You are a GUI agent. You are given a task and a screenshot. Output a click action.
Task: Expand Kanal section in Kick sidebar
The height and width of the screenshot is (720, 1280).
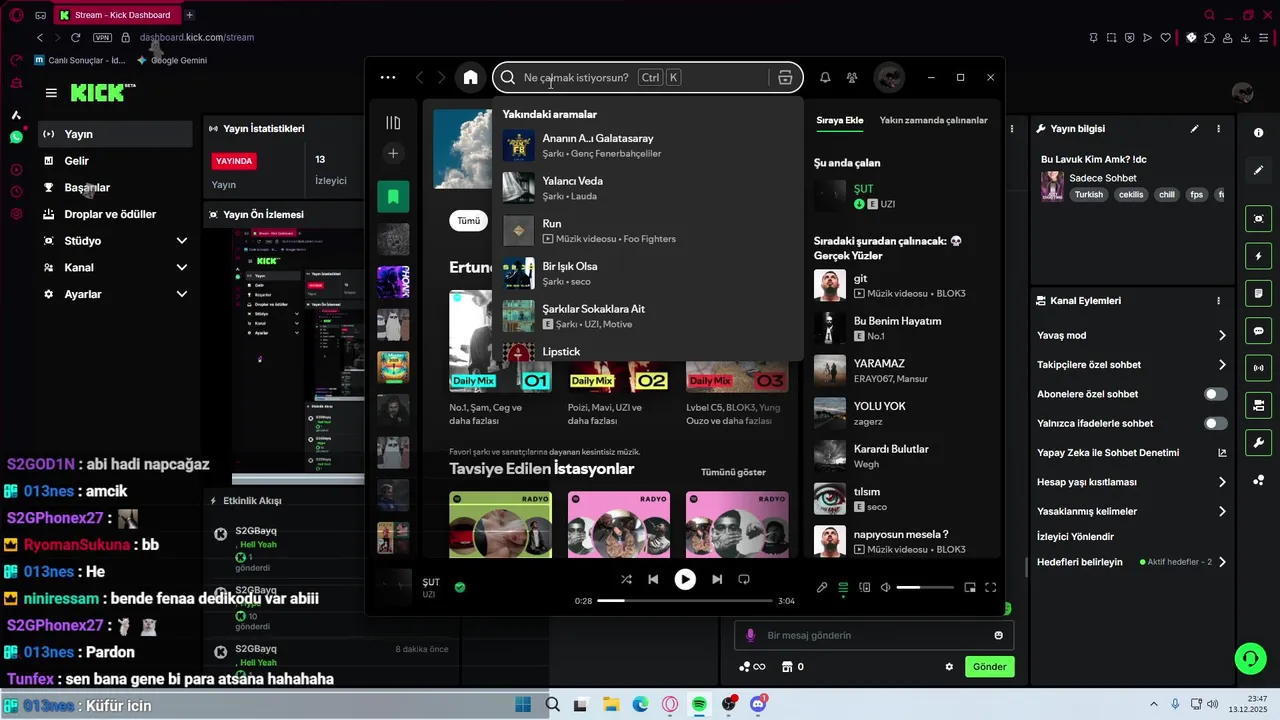tap(115, 268)
